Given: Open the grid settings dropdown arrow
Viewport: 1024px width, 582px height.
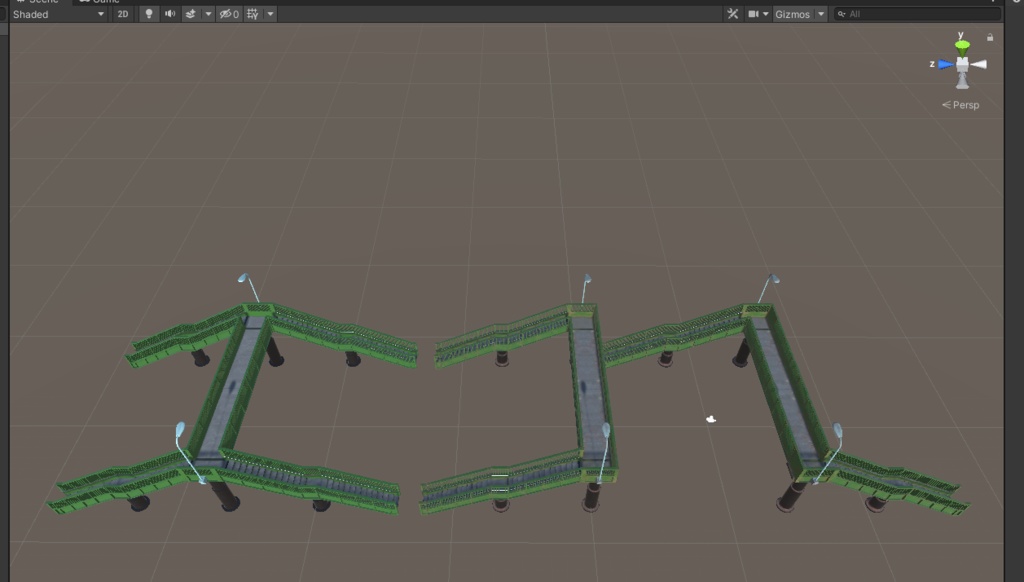Looking at the screenshot, I should pos(271,14).
